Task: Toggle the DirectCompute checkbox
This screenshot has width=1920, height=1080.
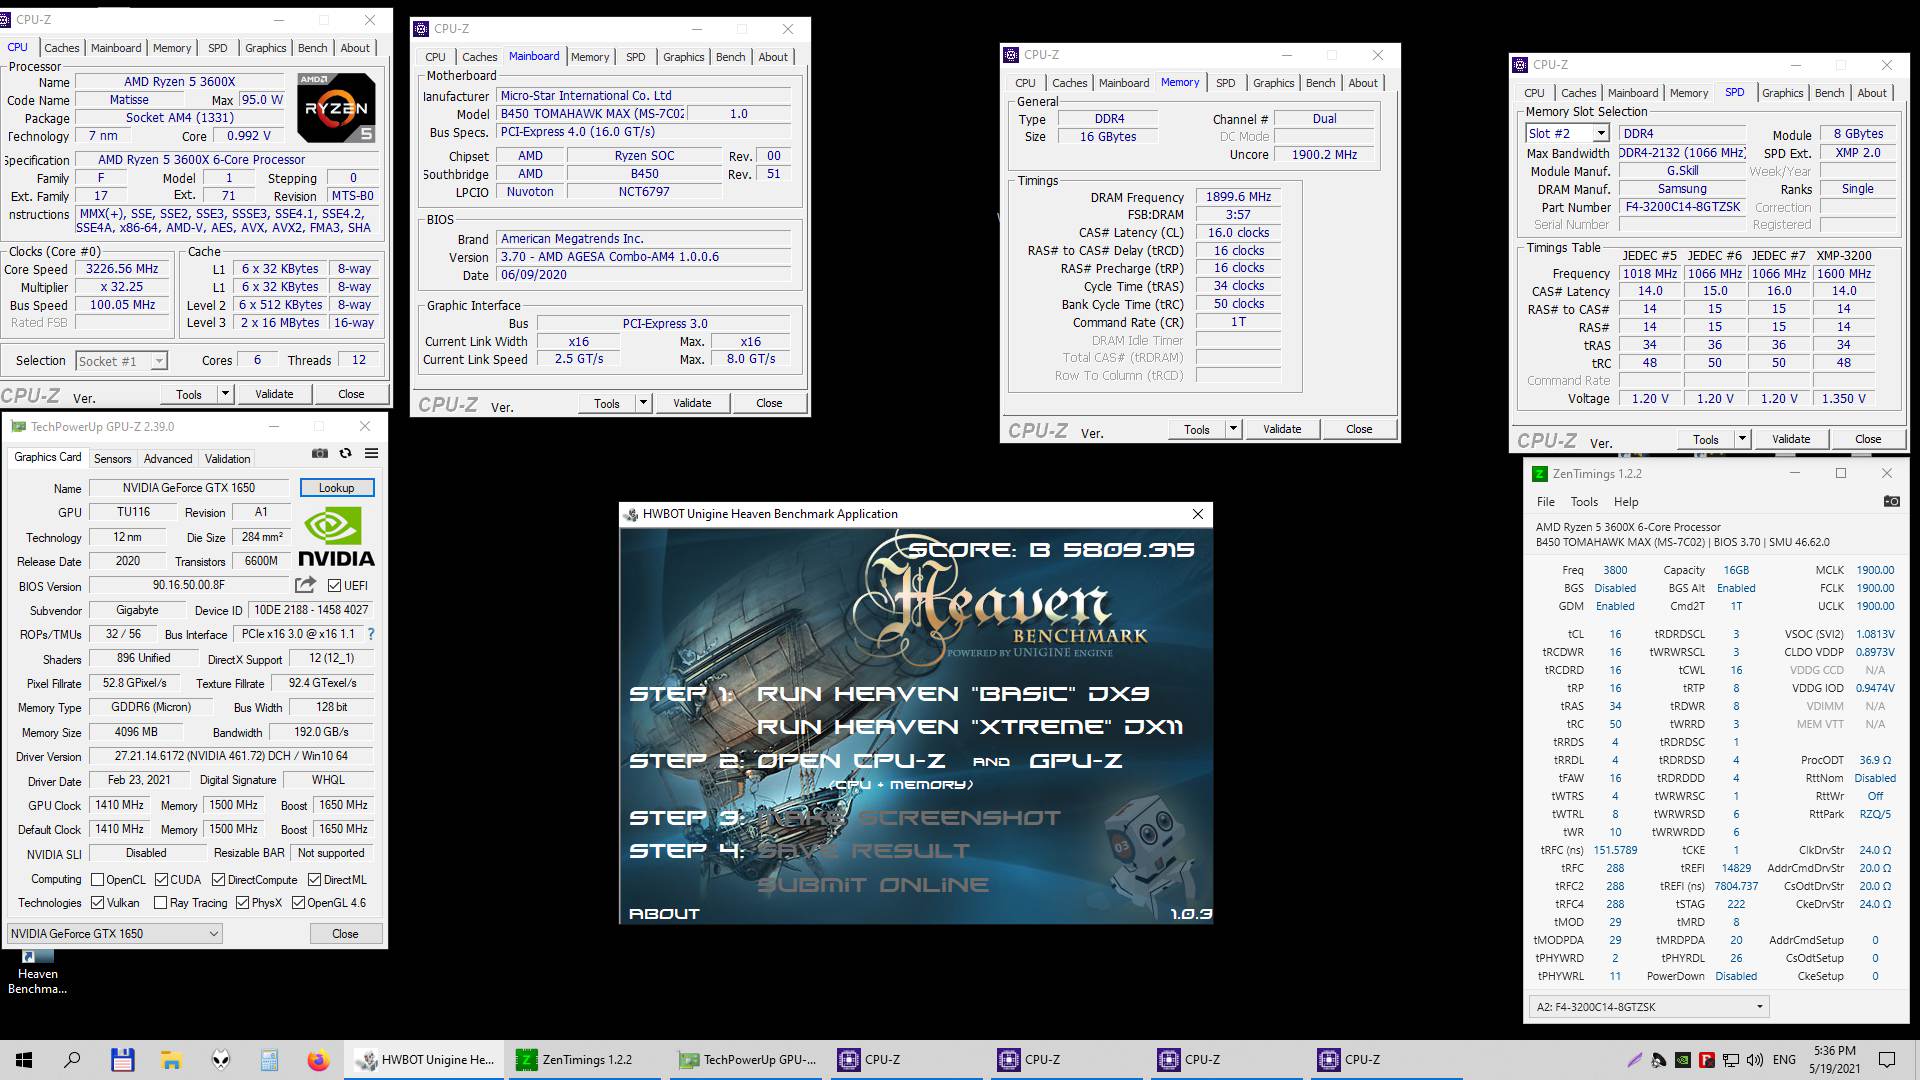Action: tap(218, 880)
